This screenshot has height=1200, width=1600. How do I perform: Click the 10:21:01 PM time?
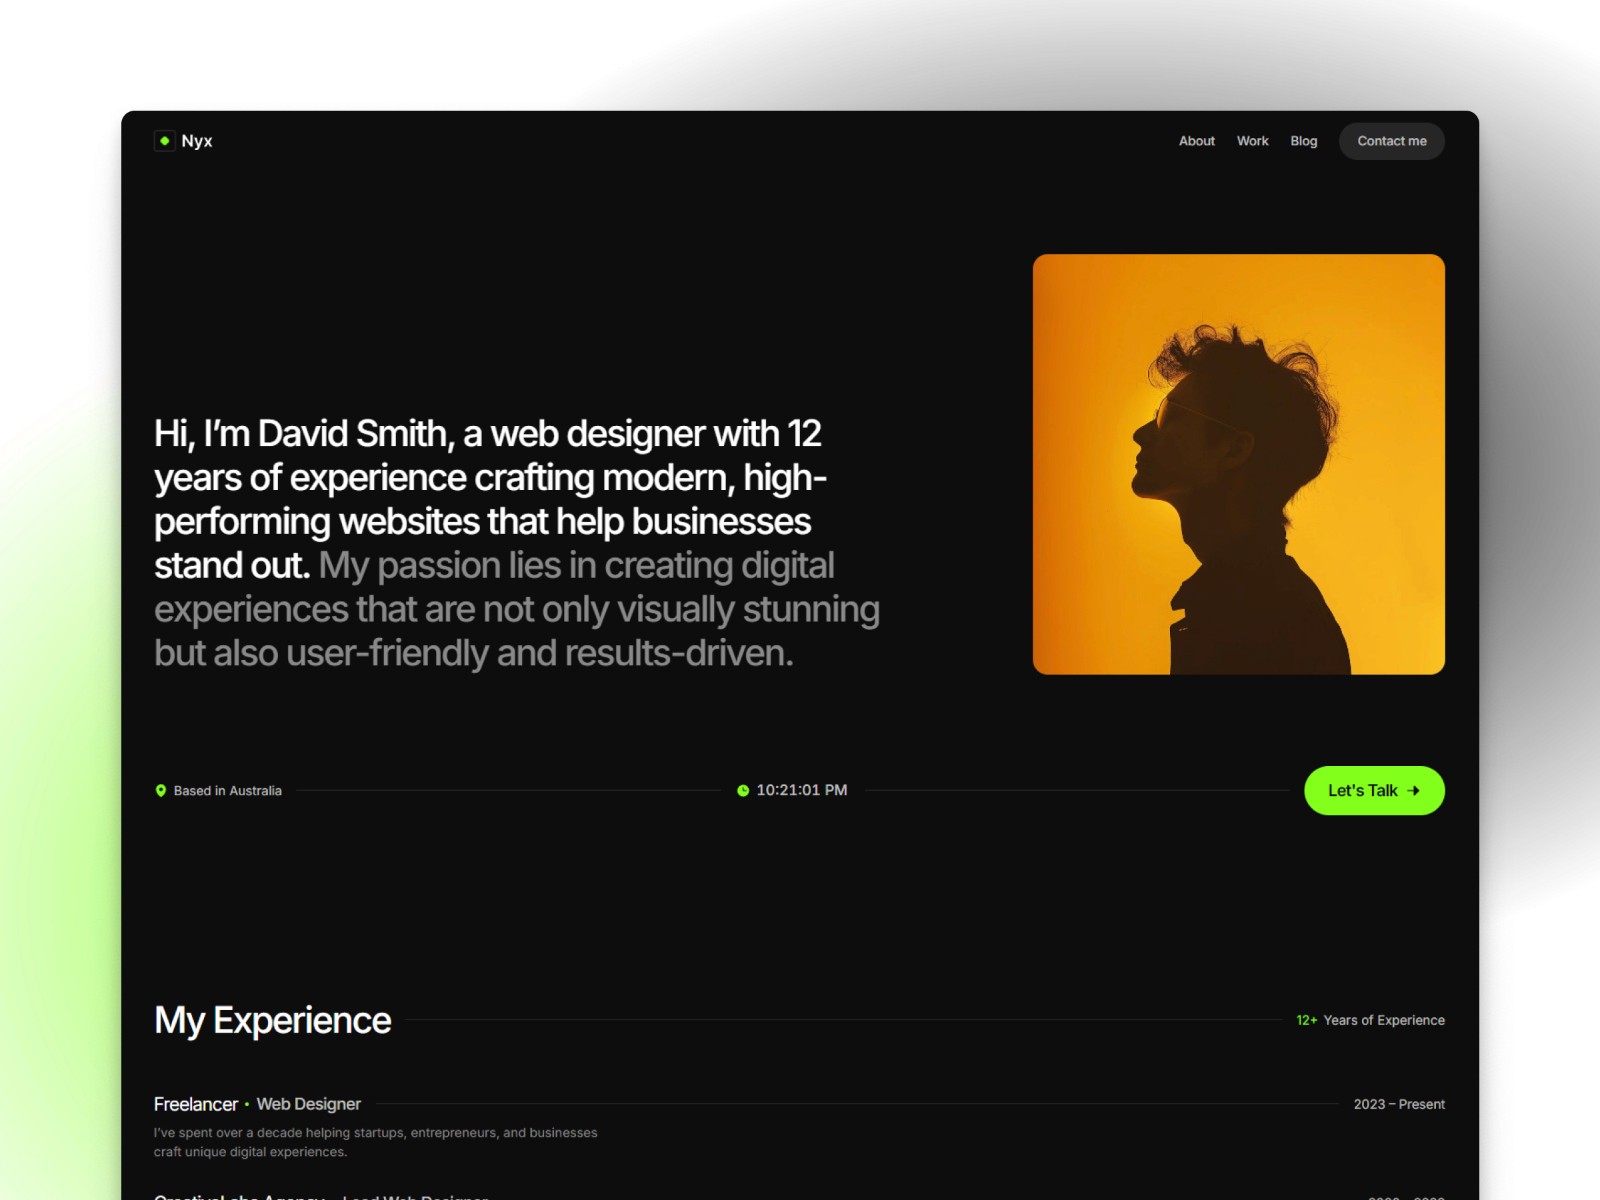pyautogui.click(x=802, y=790)
